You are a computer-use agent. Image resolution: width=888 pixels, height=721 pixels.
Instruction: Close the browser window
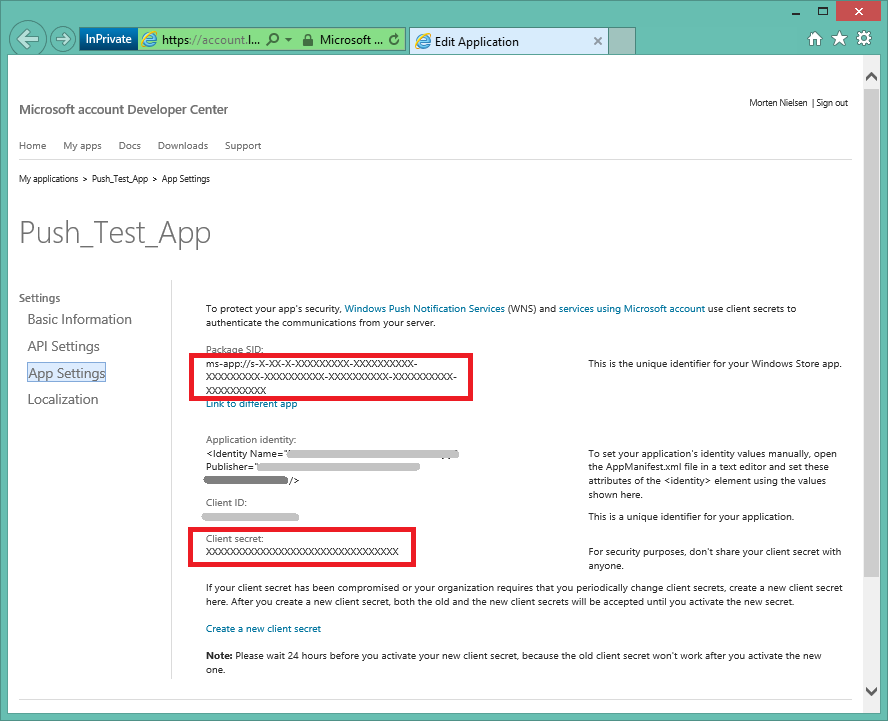click(859, 11)
